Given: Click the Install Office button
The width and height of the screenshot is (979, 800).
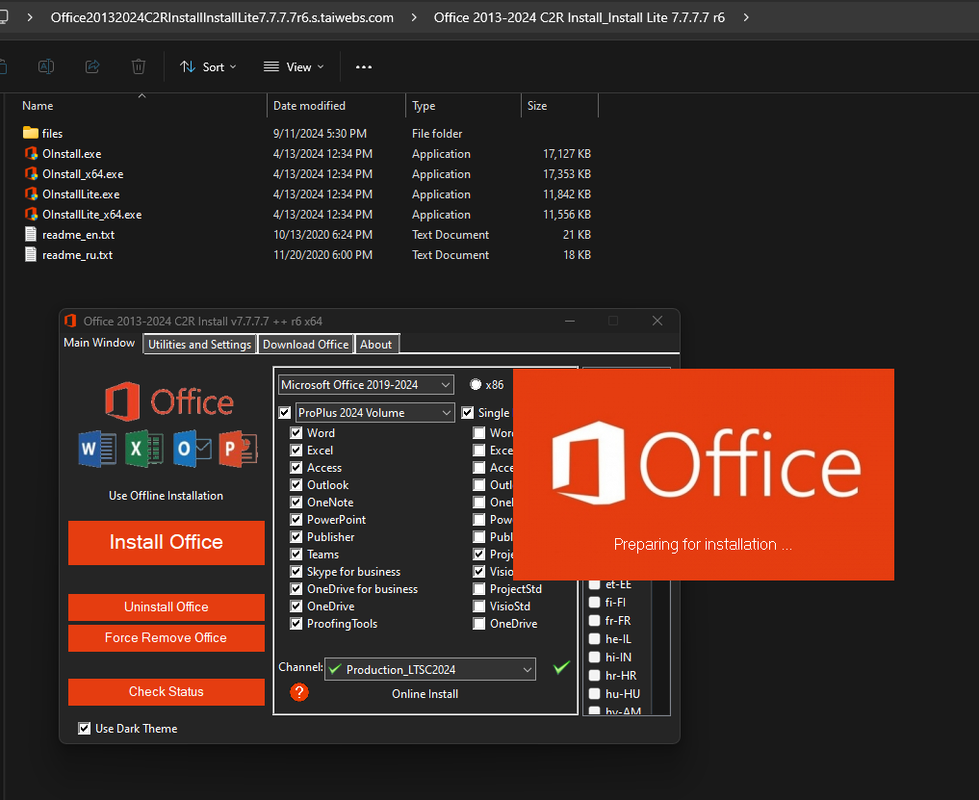Looking at the screenshot, I should coord(166,542).
